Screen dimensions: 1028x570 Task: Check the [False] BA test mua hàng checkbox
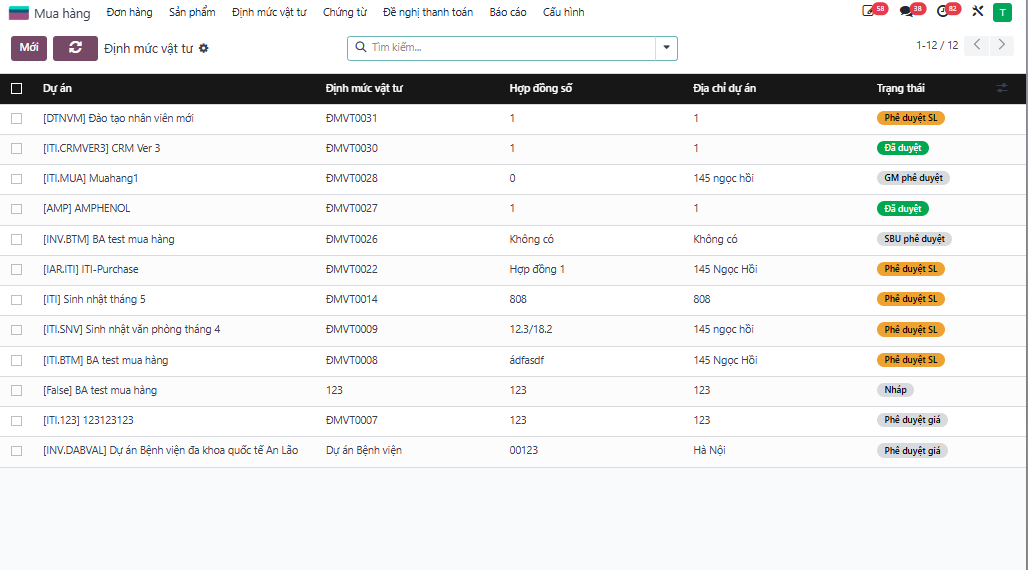coord(16,390)
